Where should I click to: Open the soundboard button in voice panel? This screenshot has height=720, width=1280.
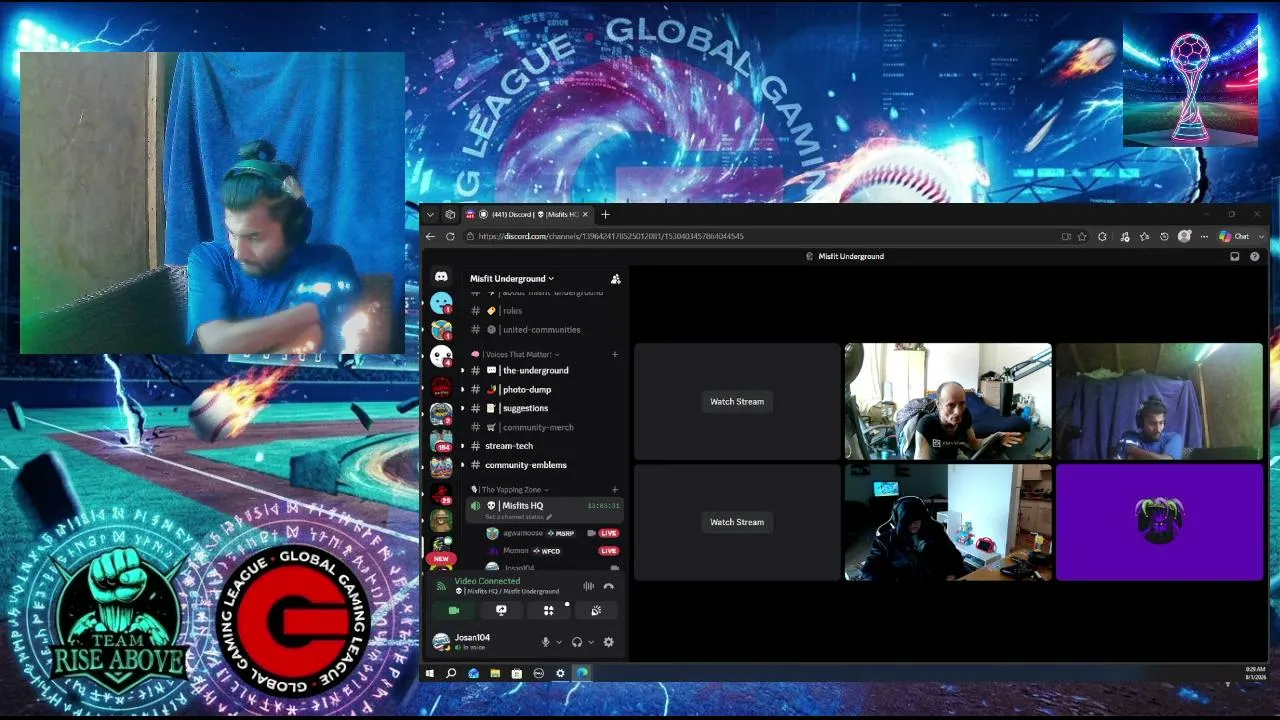[596, 610]
